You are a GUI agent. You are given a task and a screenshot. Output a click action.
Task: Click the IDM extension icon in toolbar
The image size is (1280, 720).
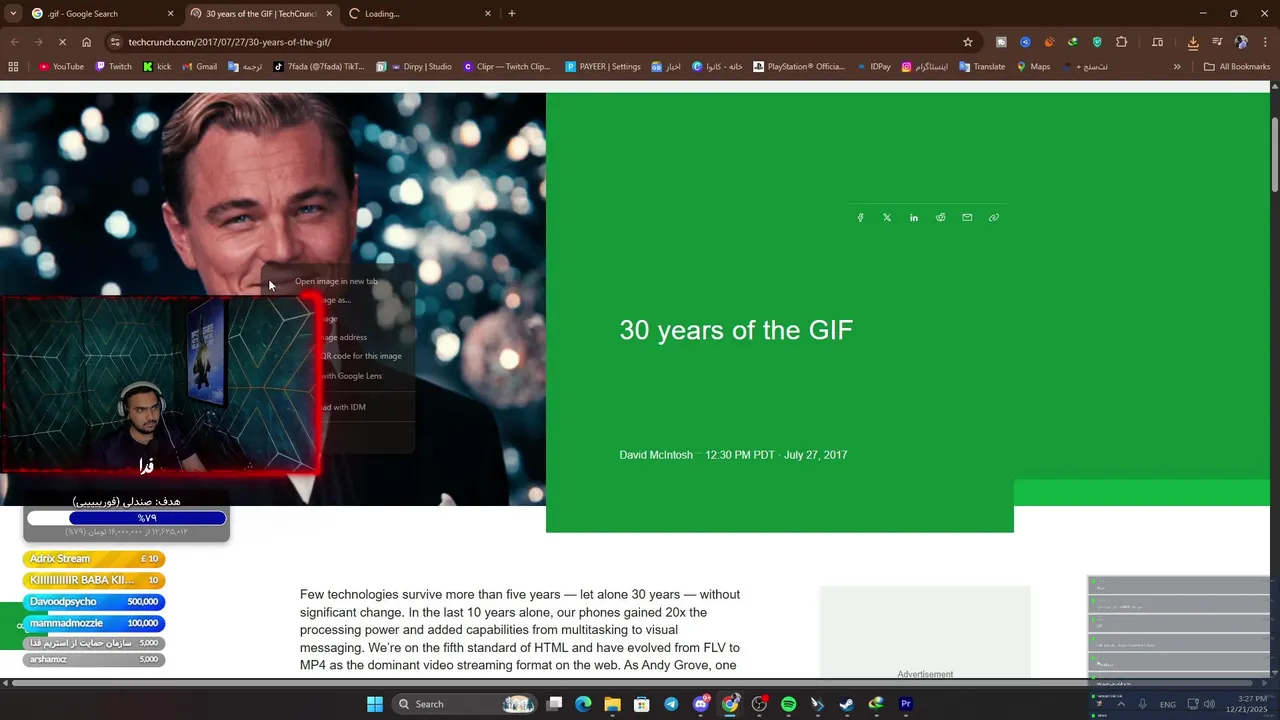click(x=1073, y=42)
